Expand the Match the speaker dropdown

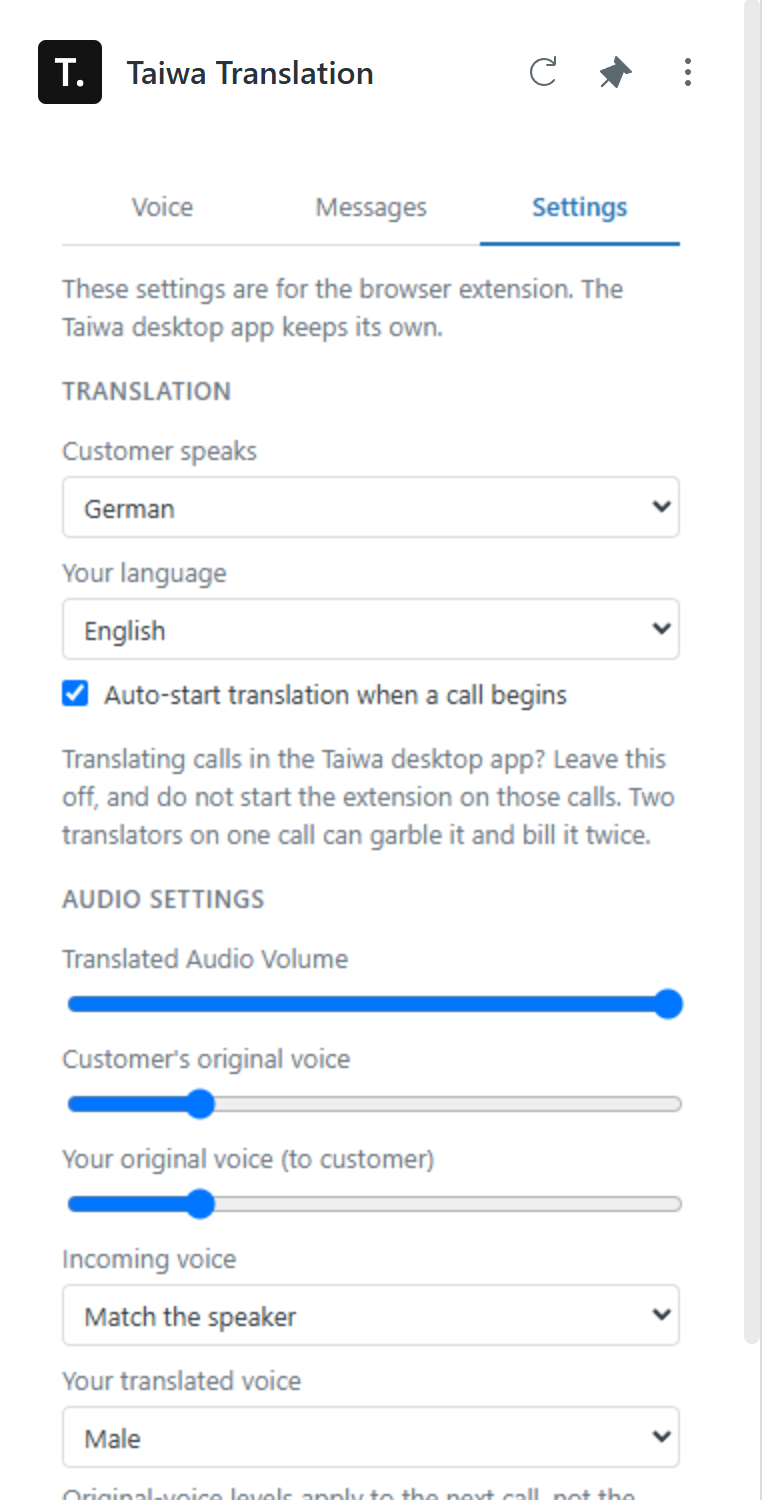click(371, 1315)
